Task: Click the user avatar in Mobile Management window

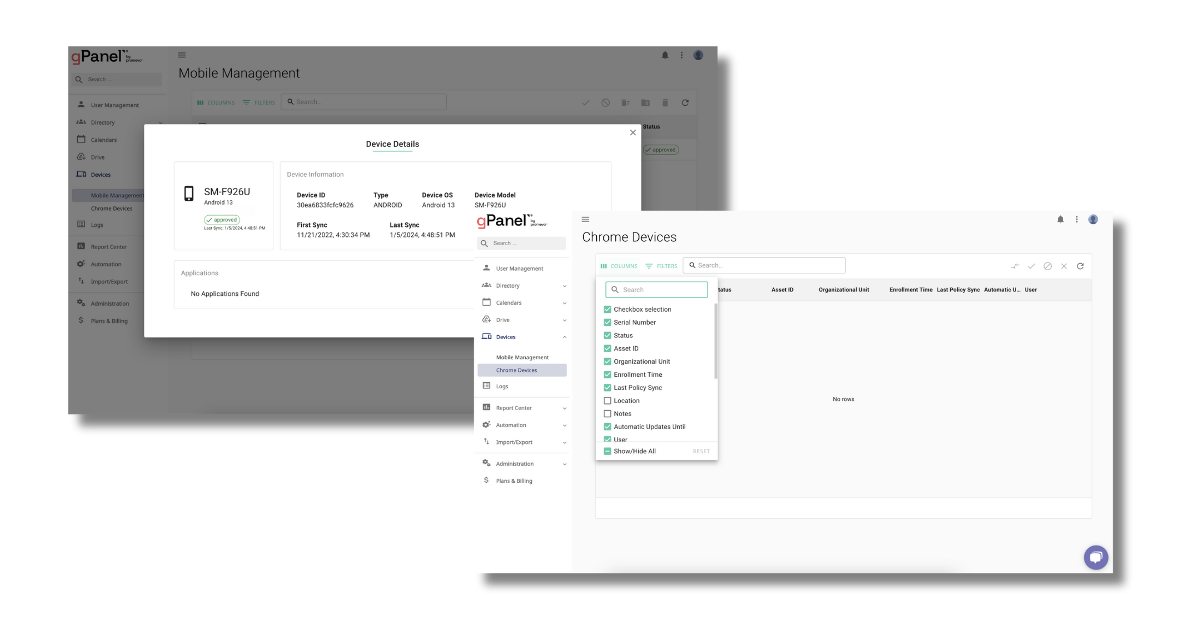Action: click(698, 55)
